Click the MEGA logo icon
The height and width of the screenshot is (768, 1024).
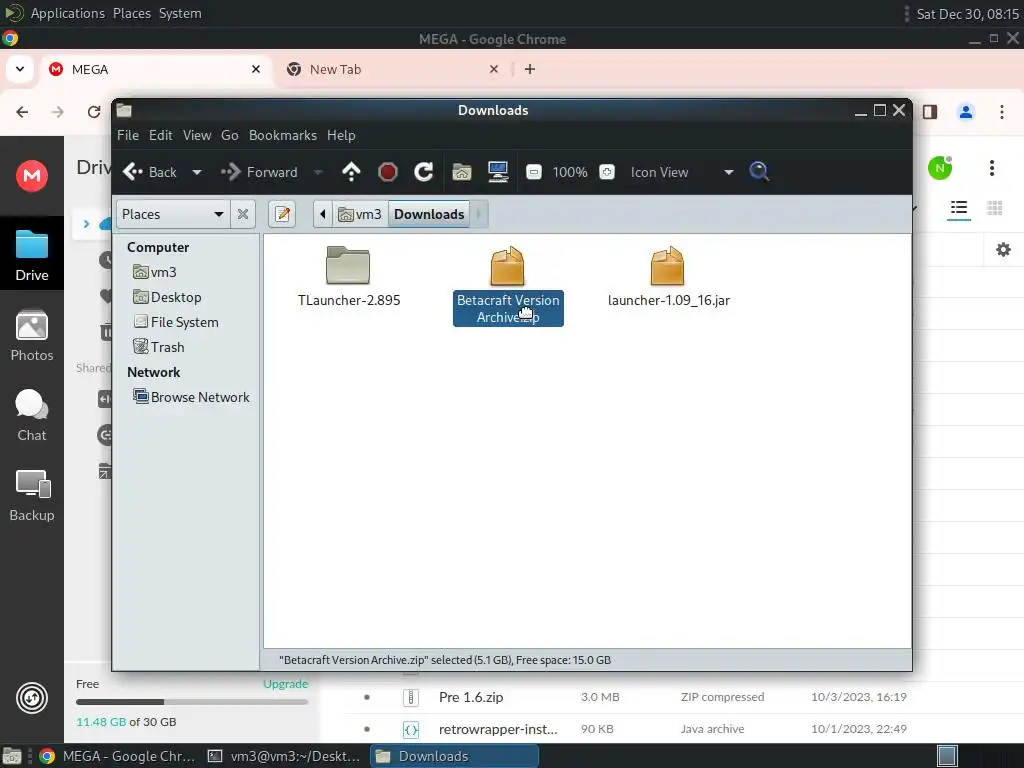(32, 176)
